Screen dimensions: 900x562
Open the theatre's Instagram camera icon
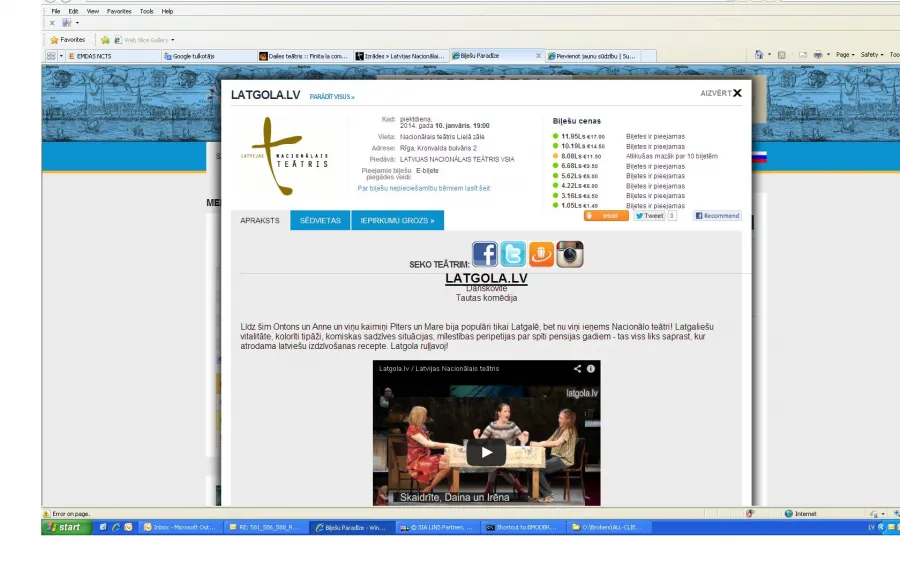pos(569,254)
